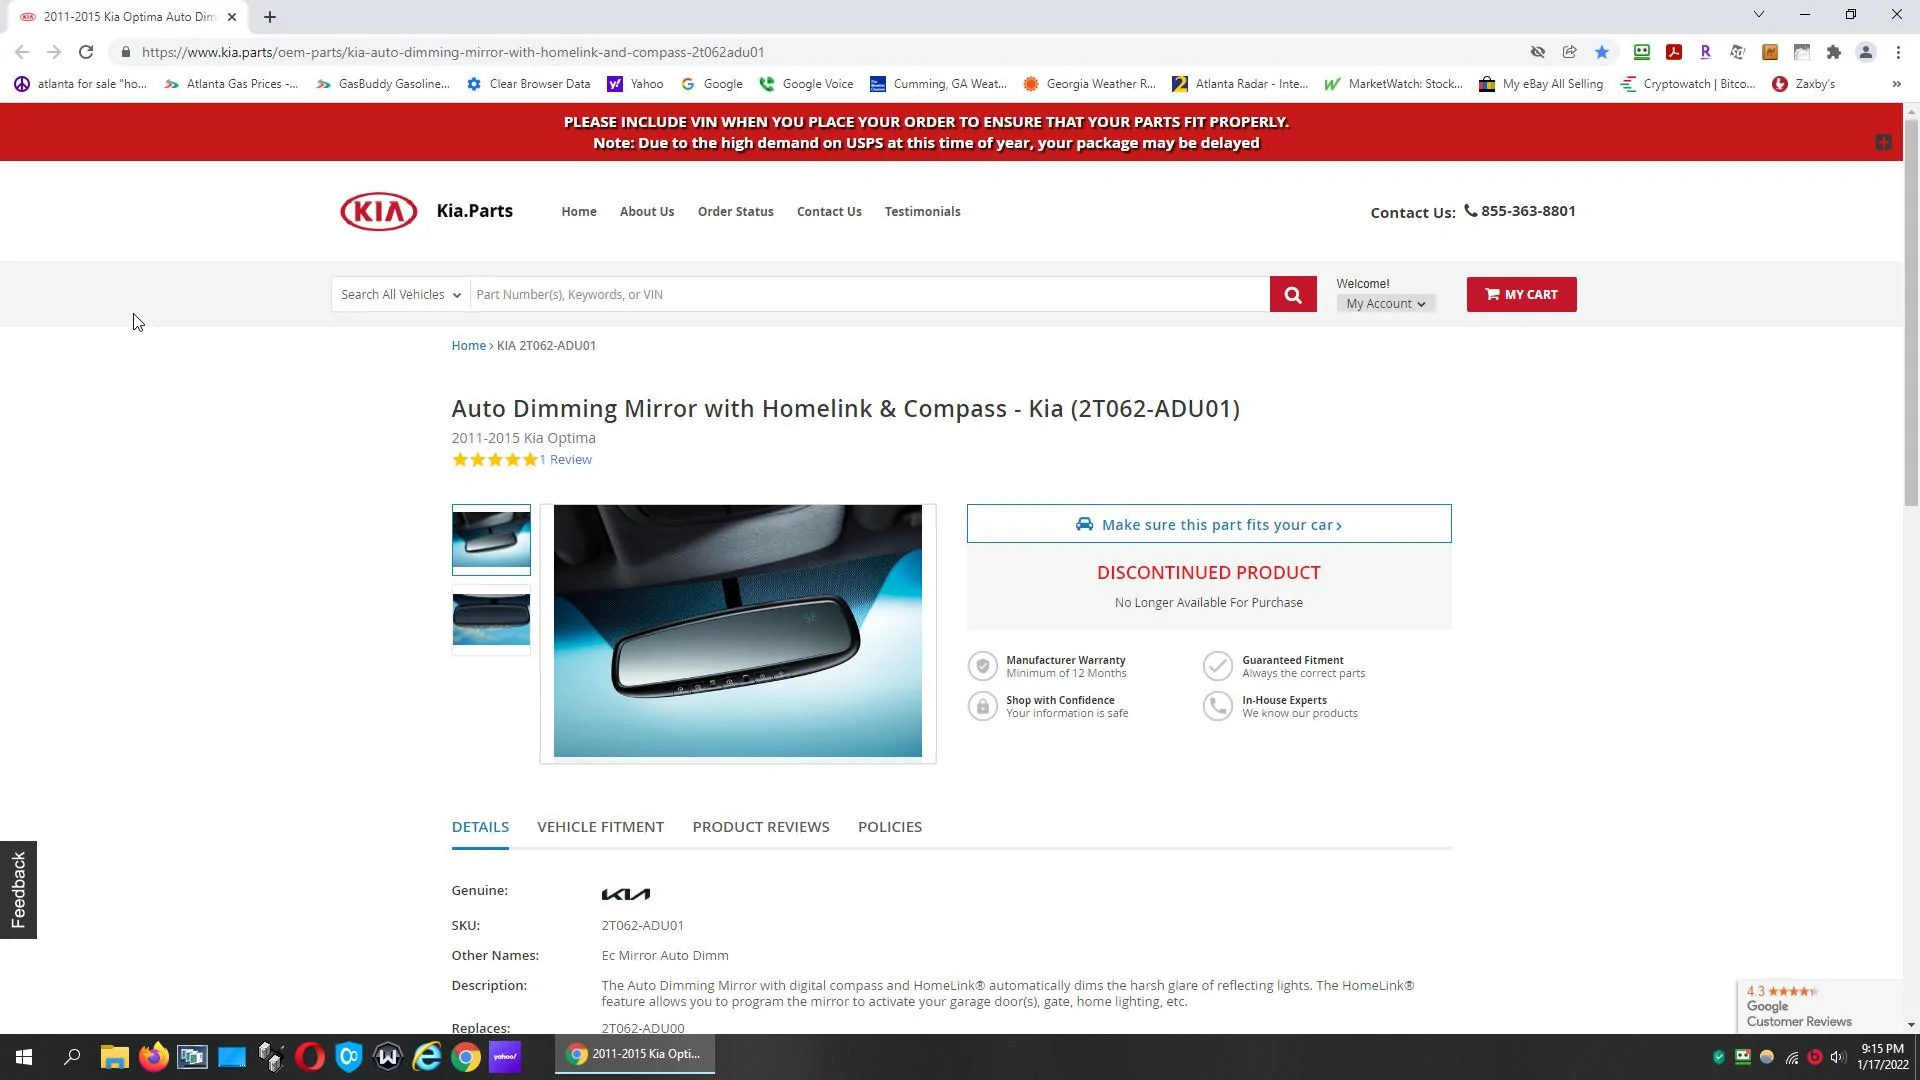Click the phone icon beside 855-363-8801

(x=1470, y=210)
